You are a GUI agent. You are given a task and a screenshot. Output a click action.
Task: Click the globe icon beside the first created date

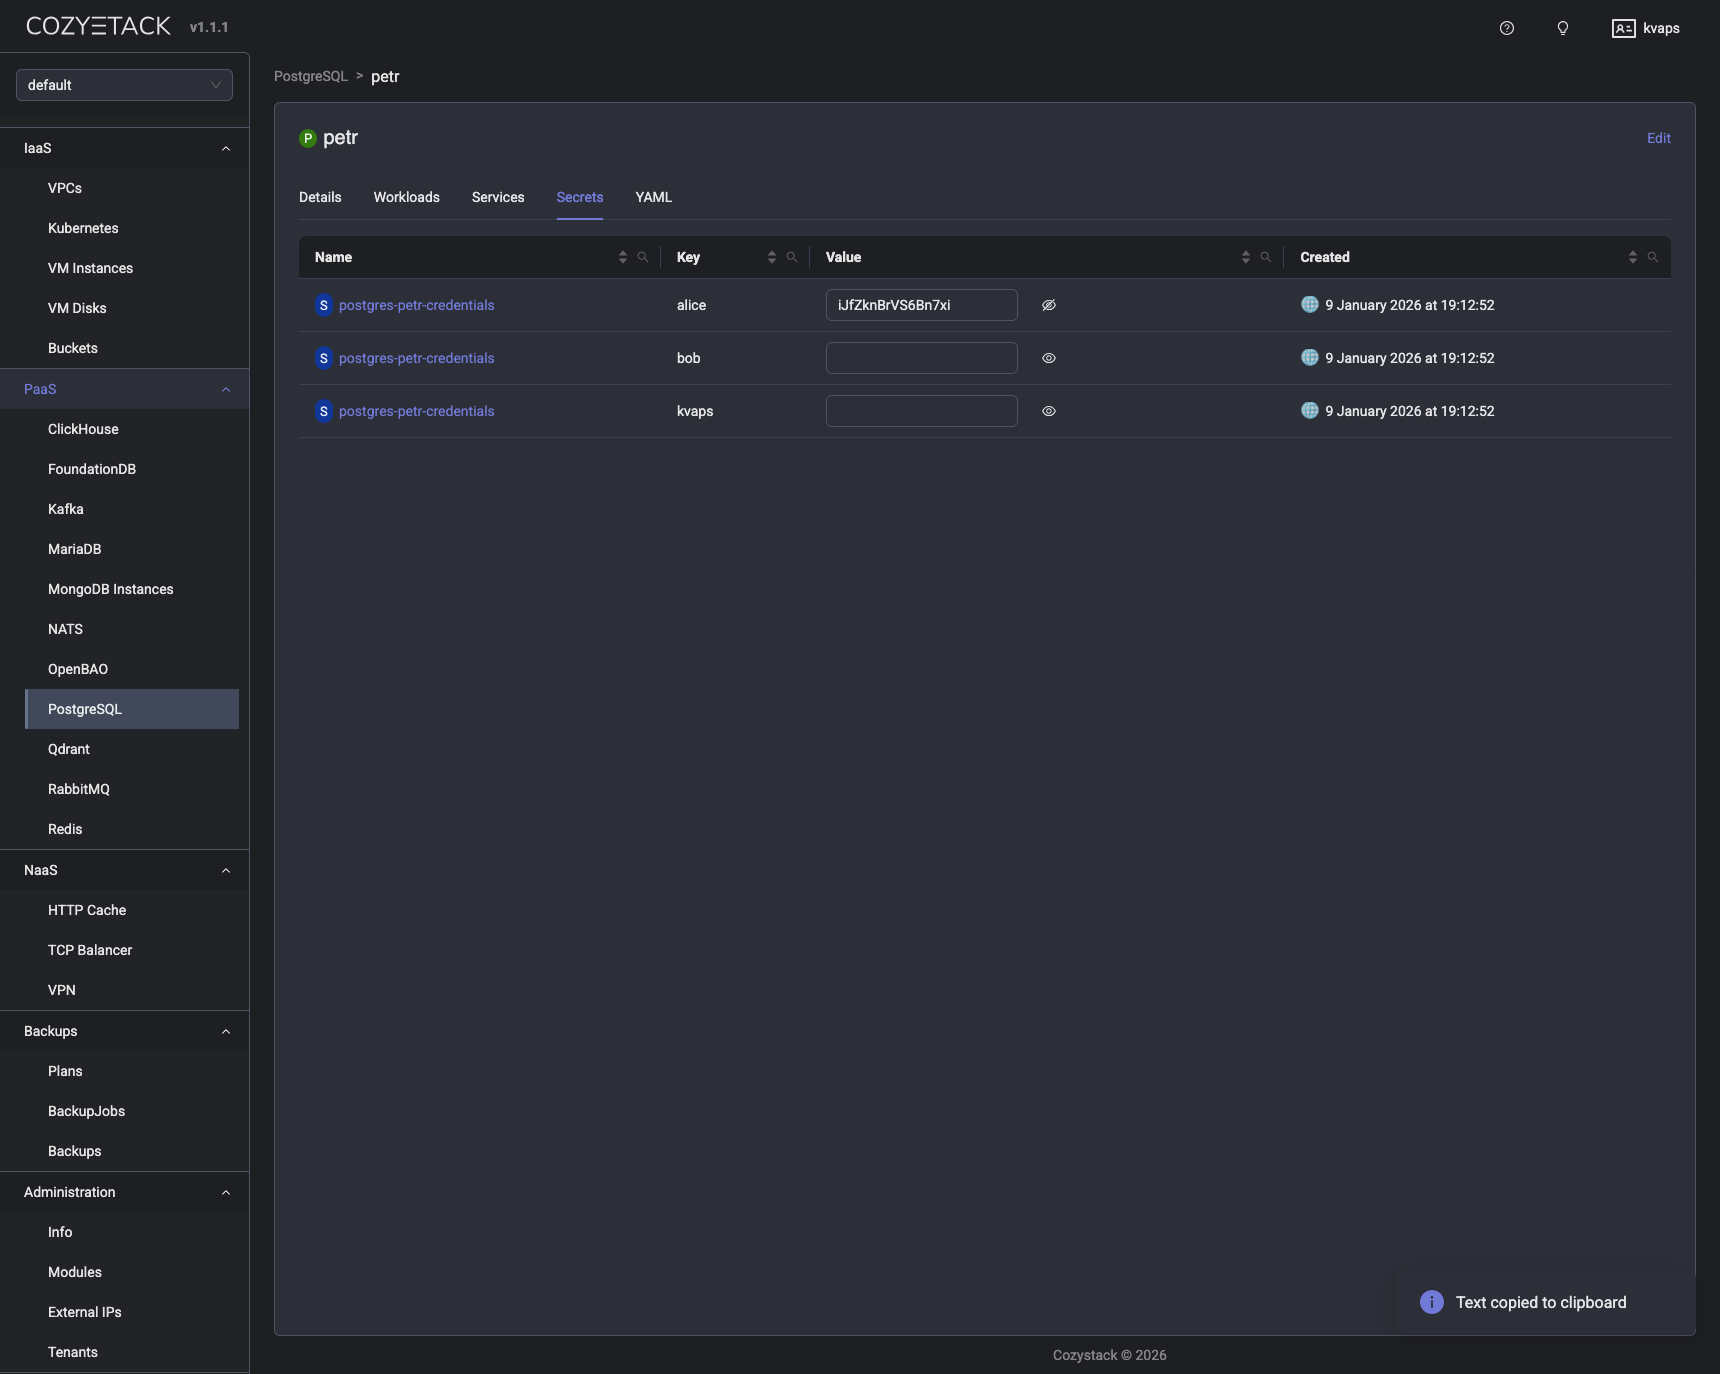pyautogui.click(x=1310, y=305)
